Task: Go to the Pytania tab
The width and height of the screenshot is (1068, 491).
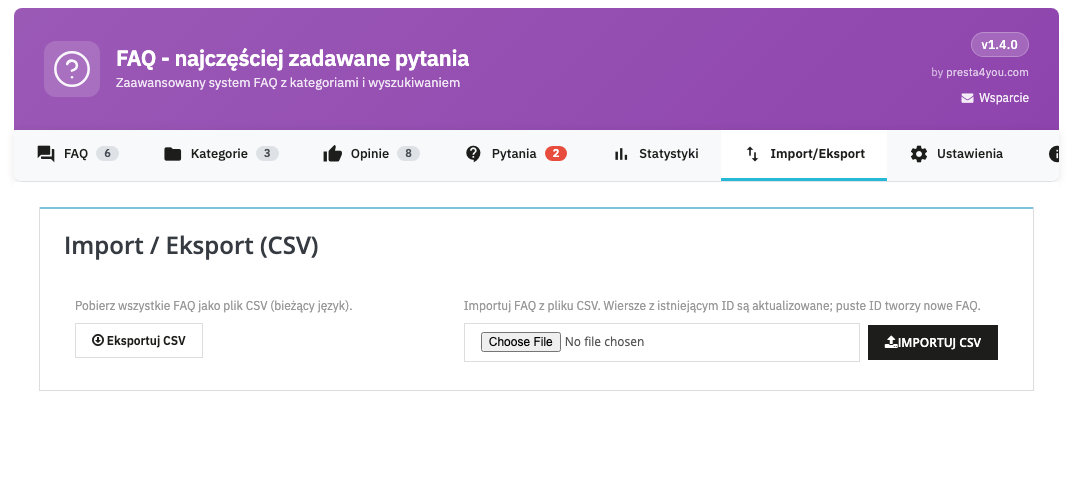Action: click(514, 154)
